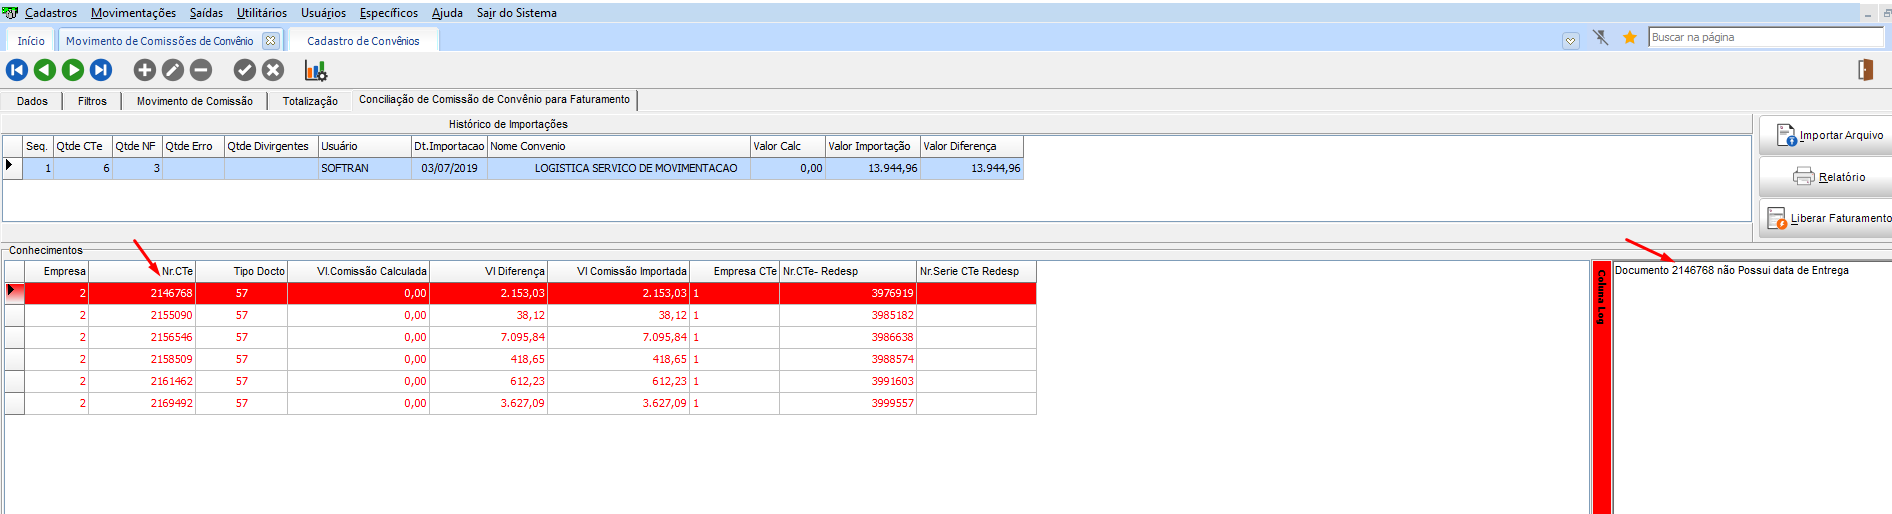Click difference value 7.095,84 cell
Image resolution: width=1892 pixels, height=514 pixels.
click(488, 337)
